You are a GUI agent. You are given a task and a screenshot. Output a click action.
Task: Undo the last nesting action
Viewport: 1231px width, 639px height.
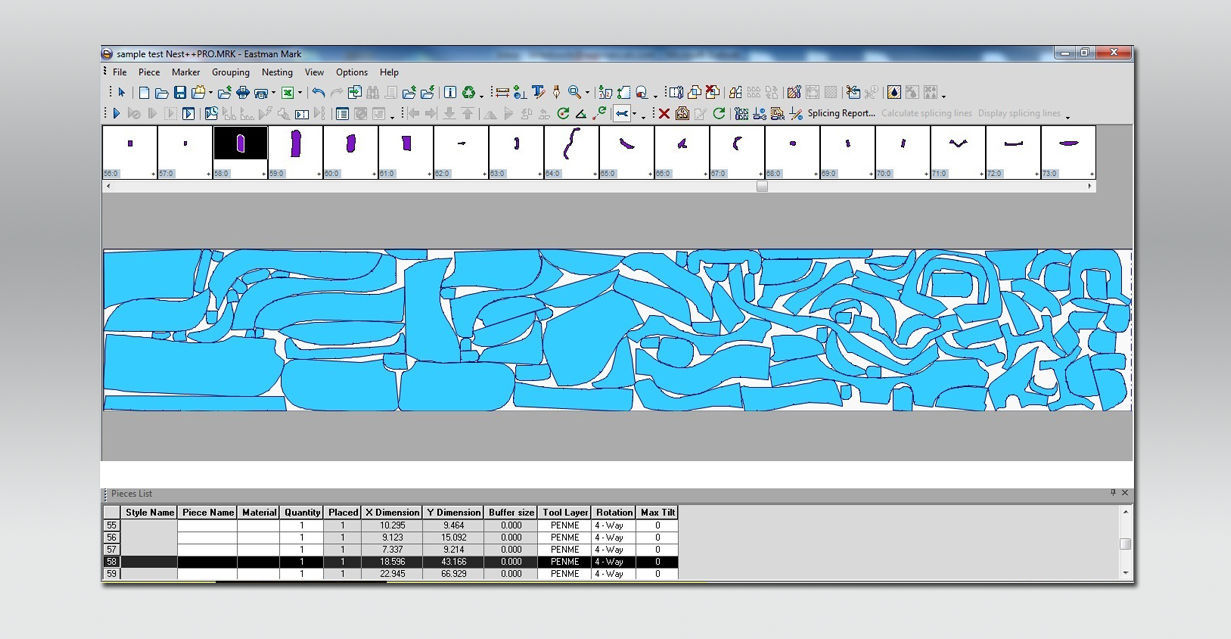(x=319, y=94)
